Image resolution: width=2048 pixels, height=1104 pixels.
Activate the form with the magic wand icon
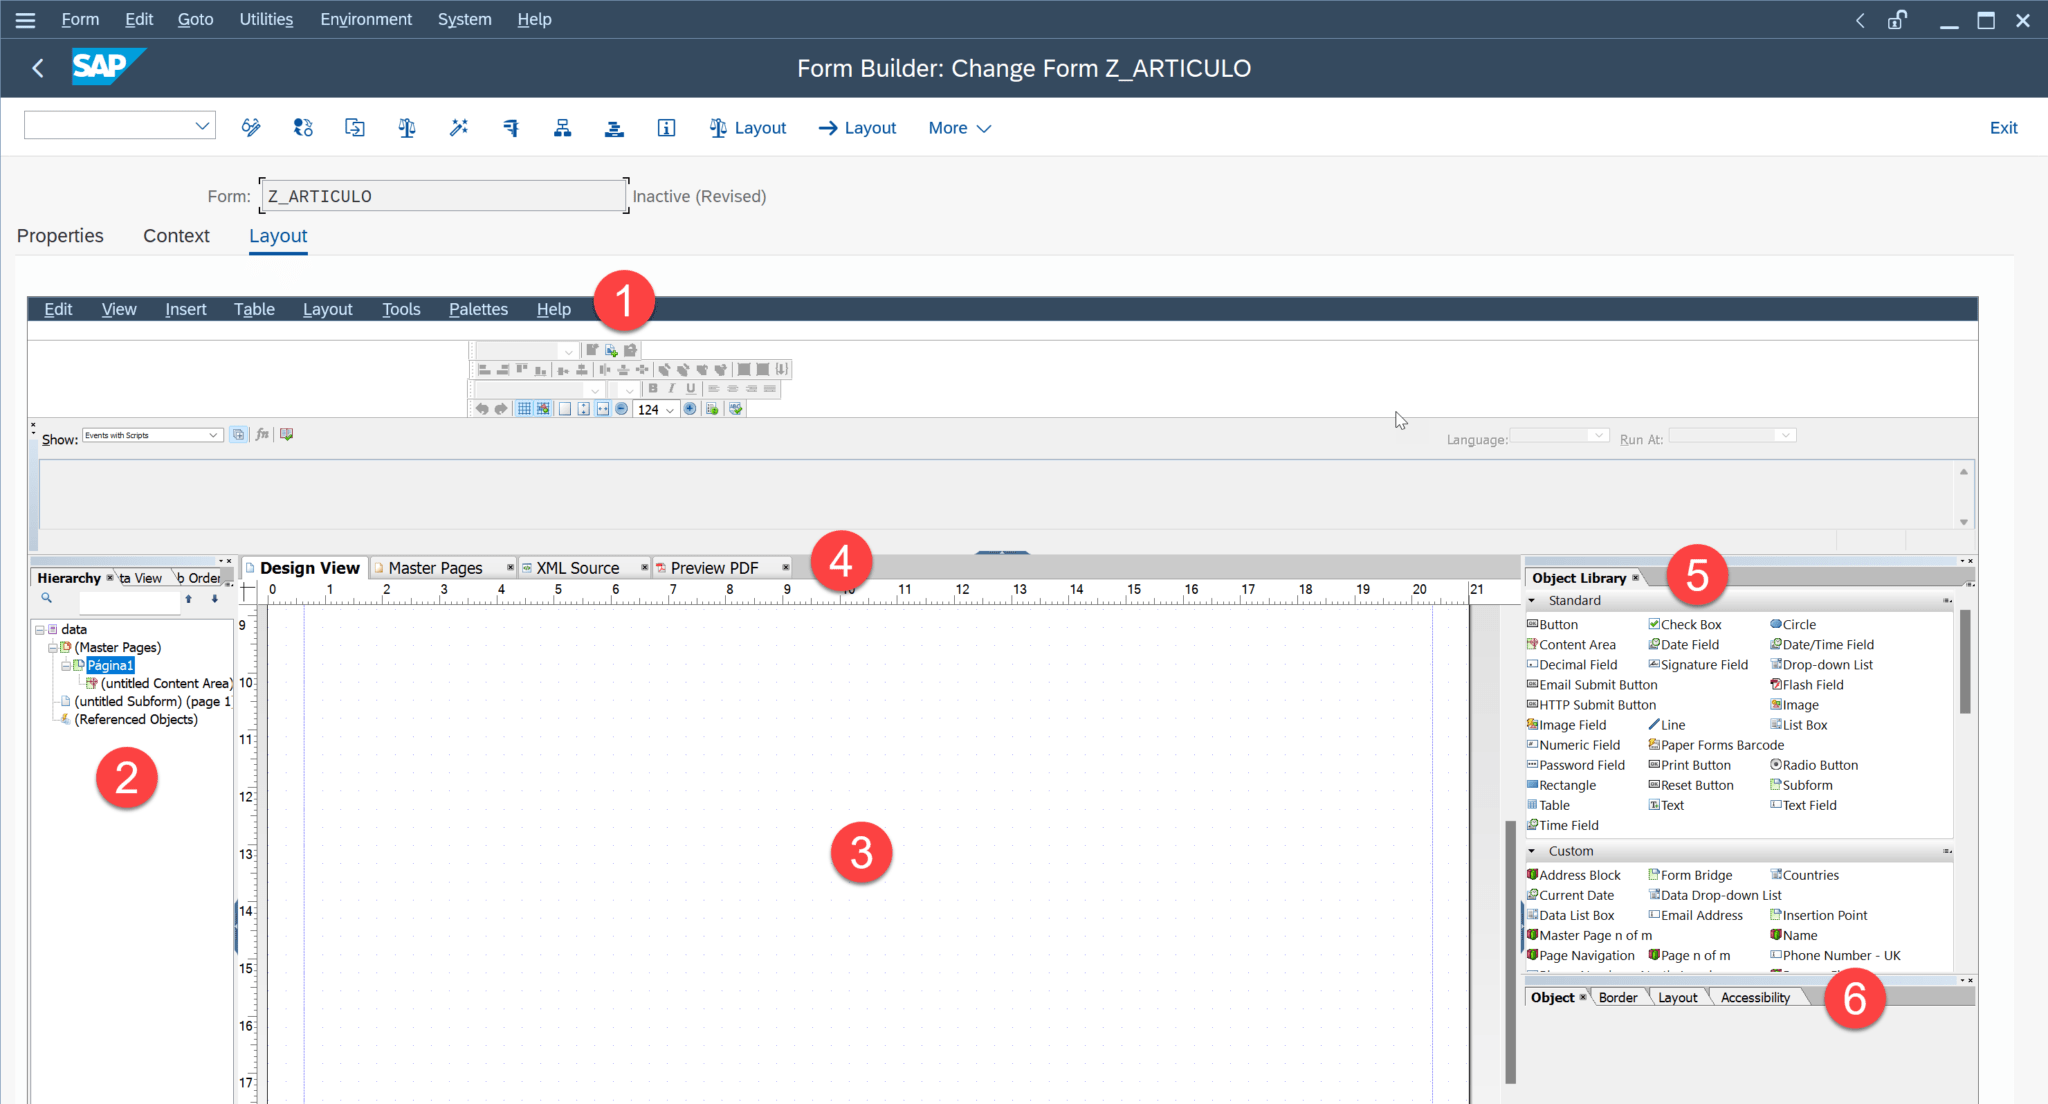pyautogui.click(x=459, y=128)
